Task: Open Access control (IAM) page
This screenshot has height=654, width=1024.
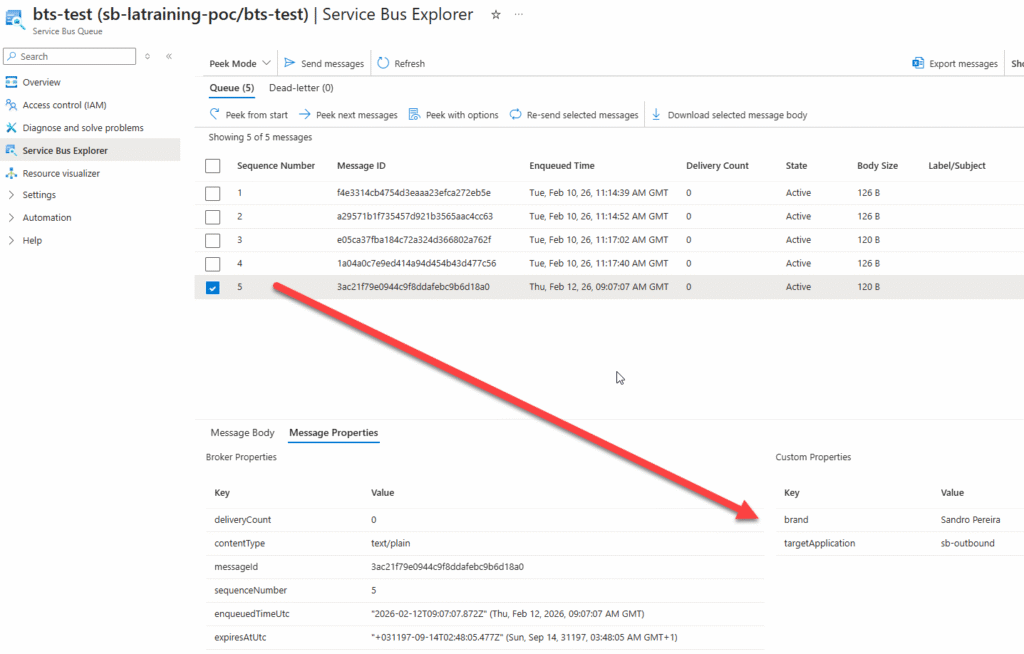Action: [64, 105]
